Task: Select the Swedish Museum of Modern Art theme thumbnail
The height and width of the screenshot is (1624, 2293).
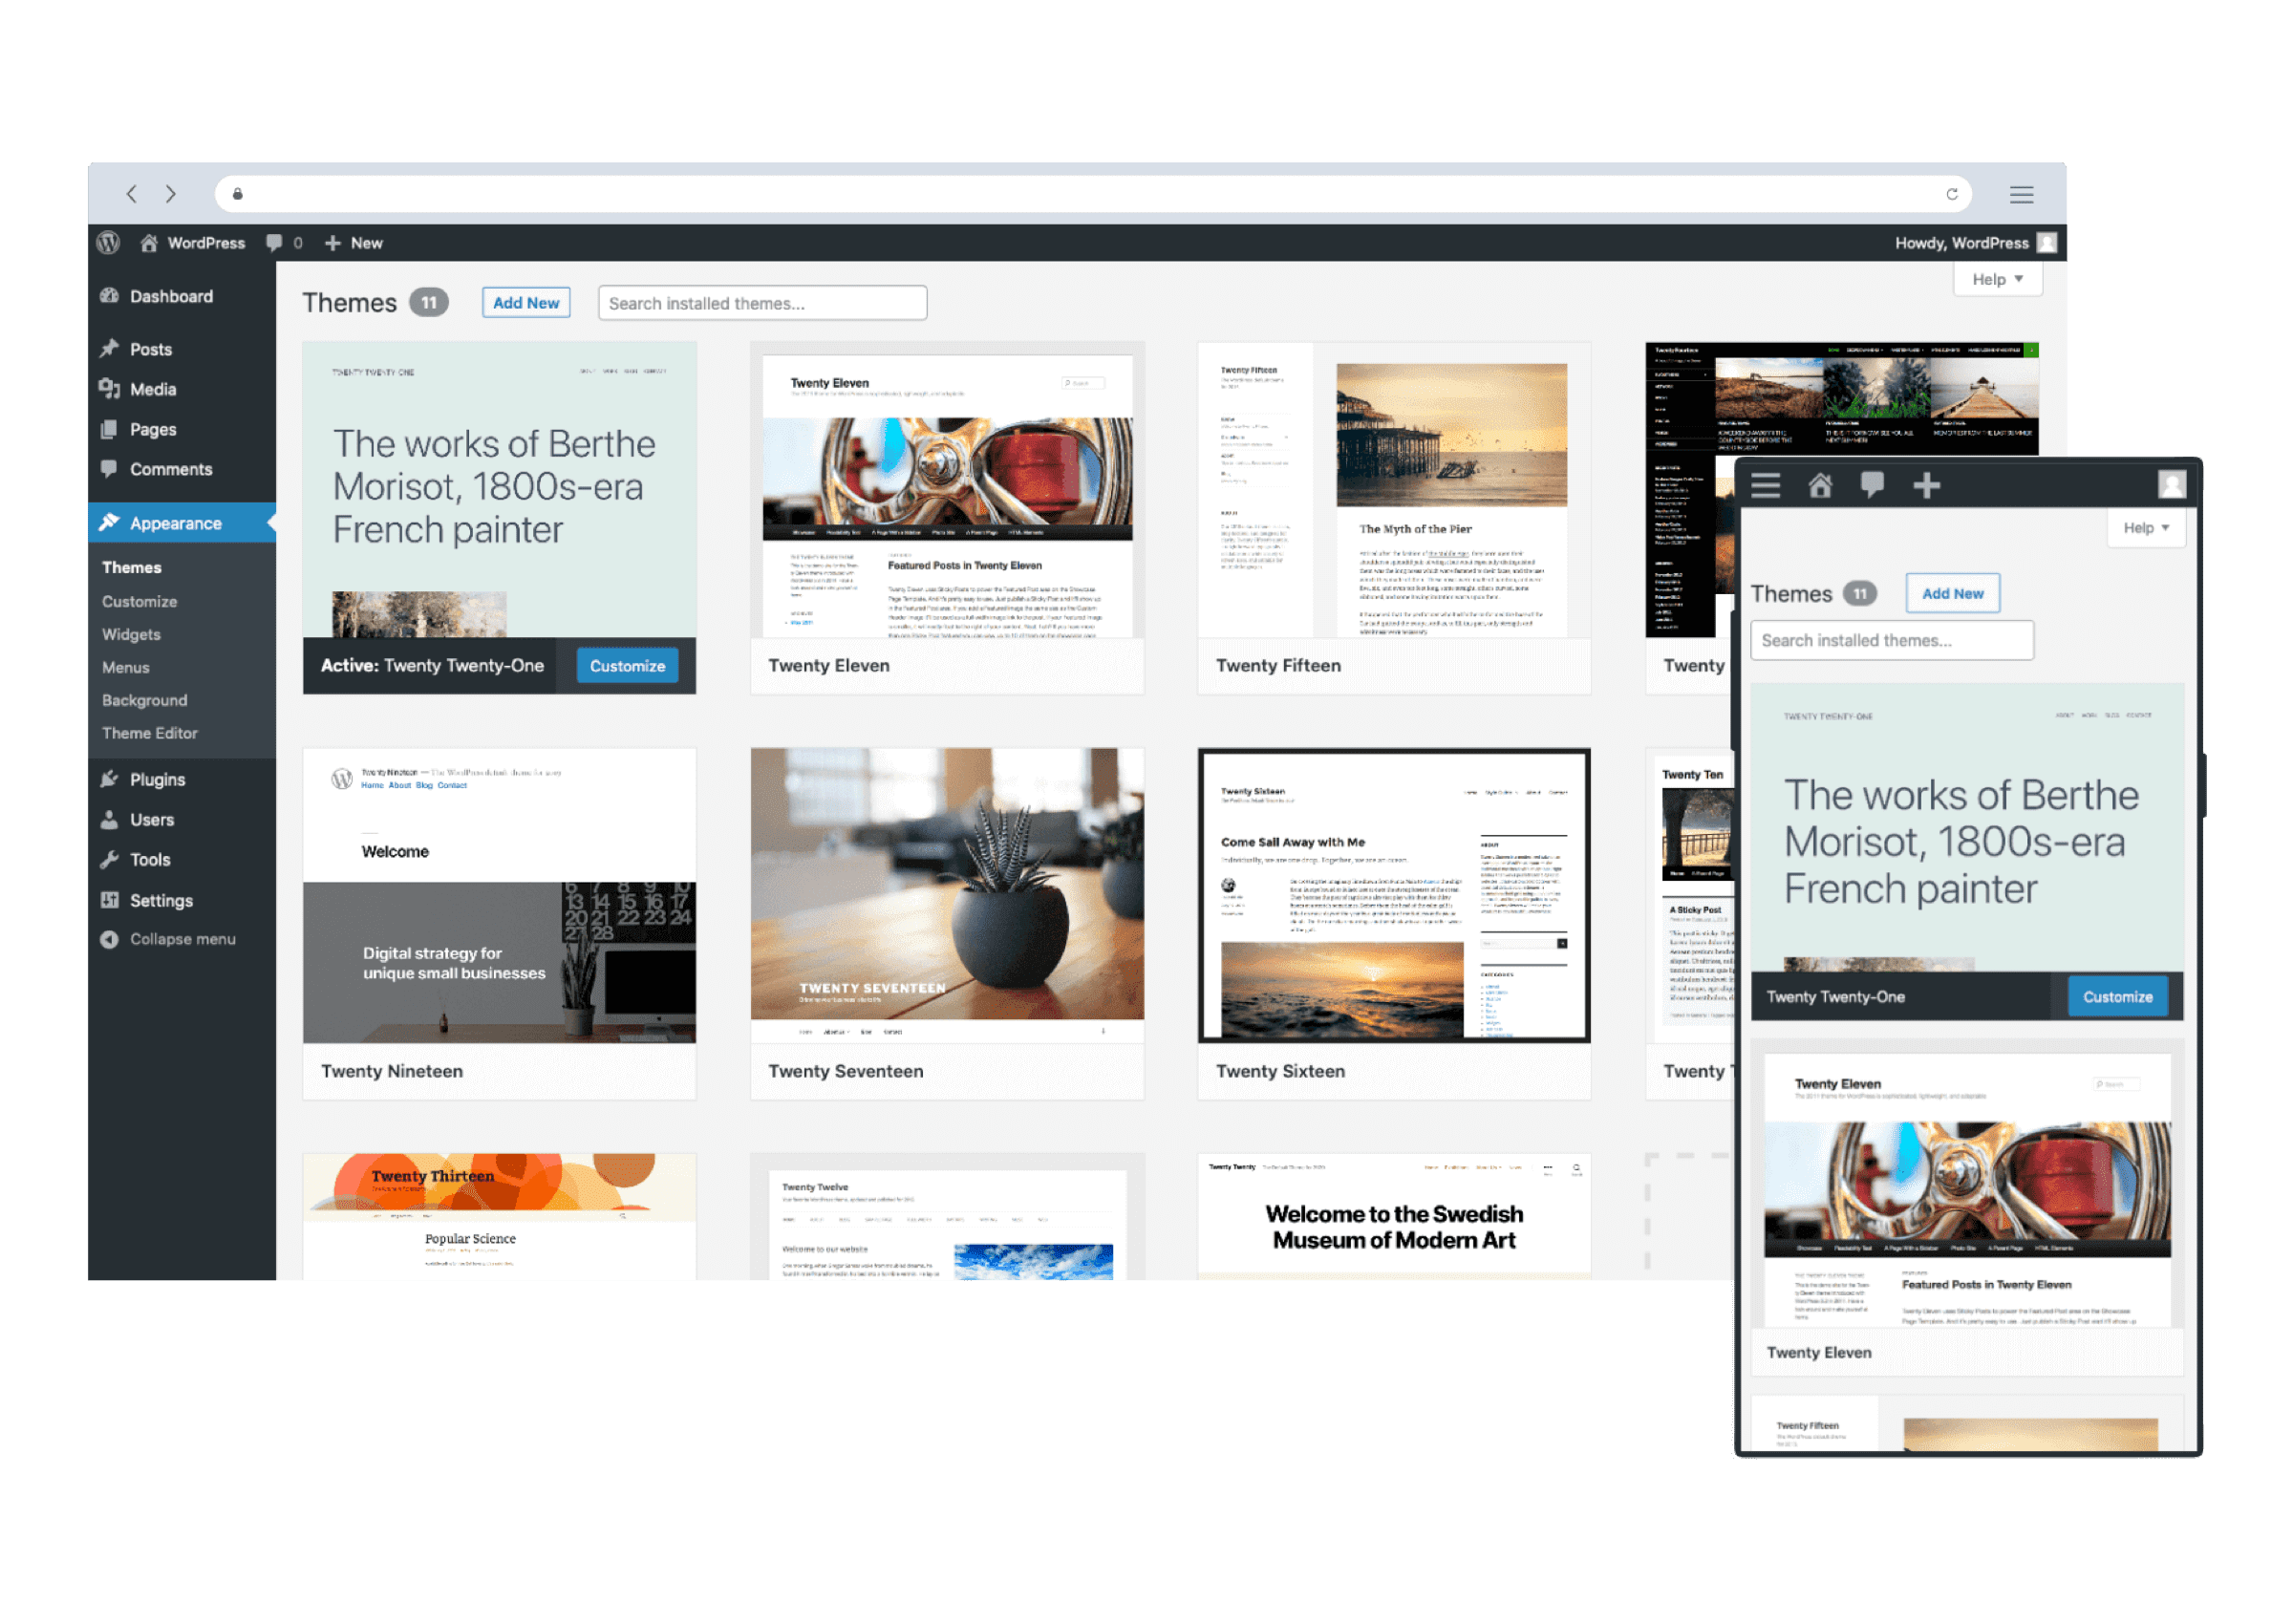Action: click(1394, 1217)
